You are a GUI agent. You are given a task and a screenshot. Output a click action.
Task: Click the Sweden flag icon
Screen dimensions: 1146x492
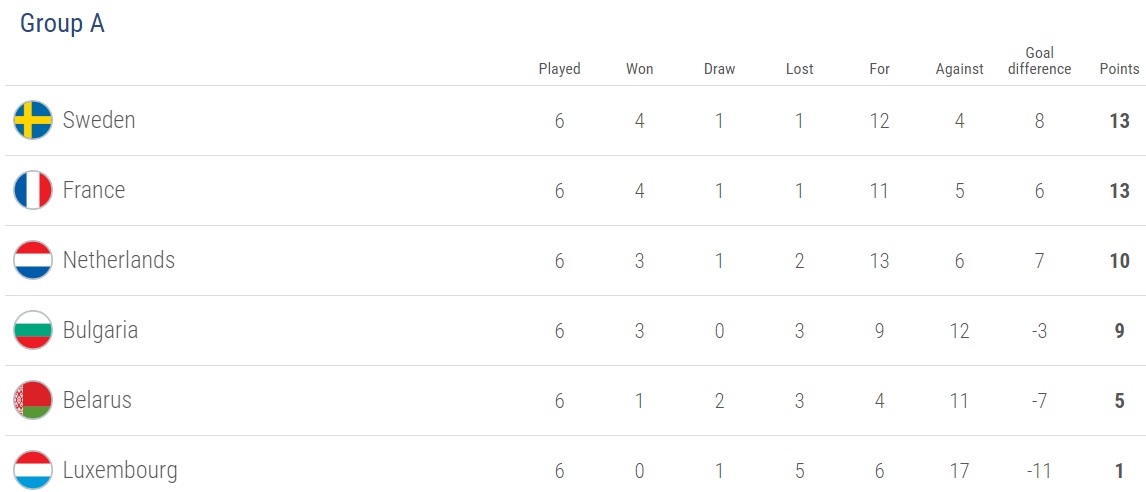[33, 120]
